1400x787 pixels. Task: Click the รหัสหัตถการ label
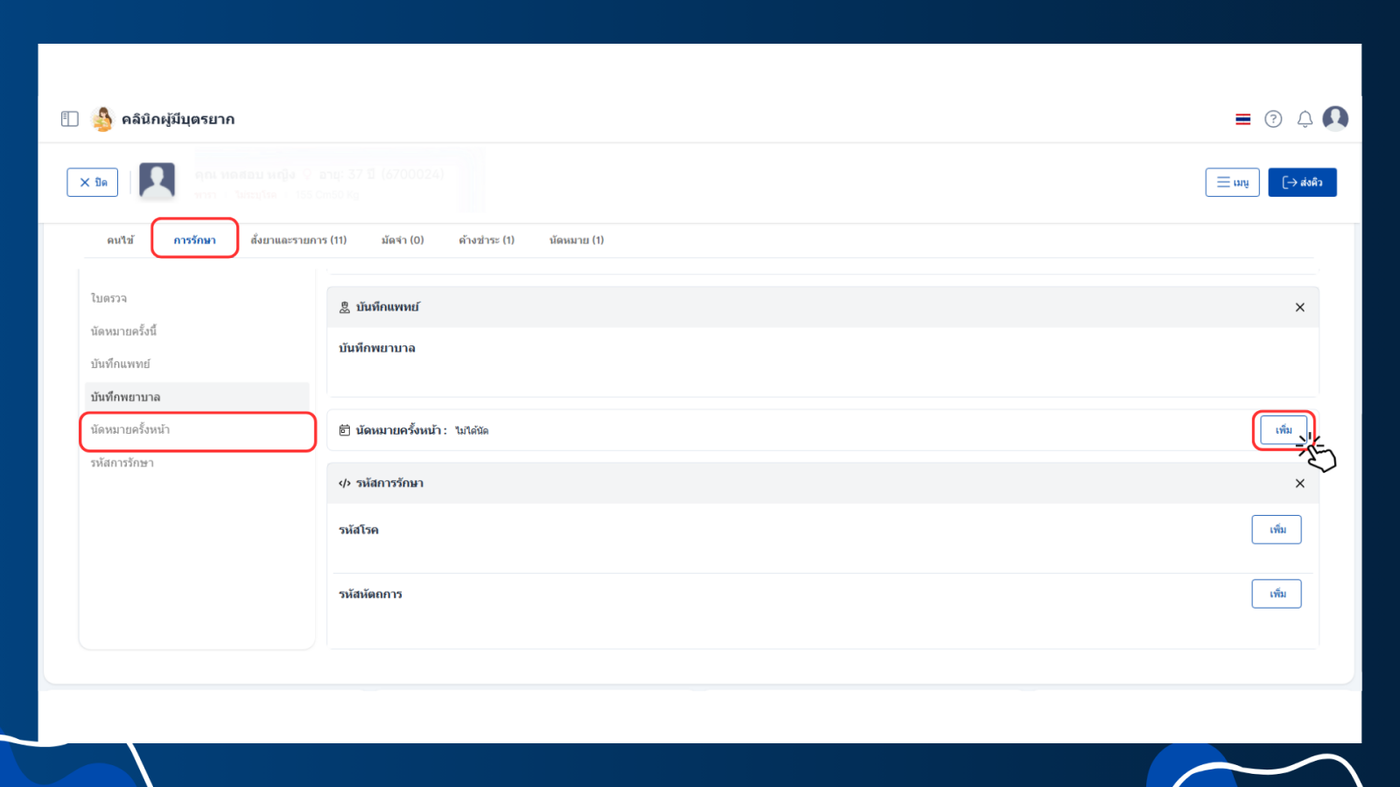tap(370, 594)
